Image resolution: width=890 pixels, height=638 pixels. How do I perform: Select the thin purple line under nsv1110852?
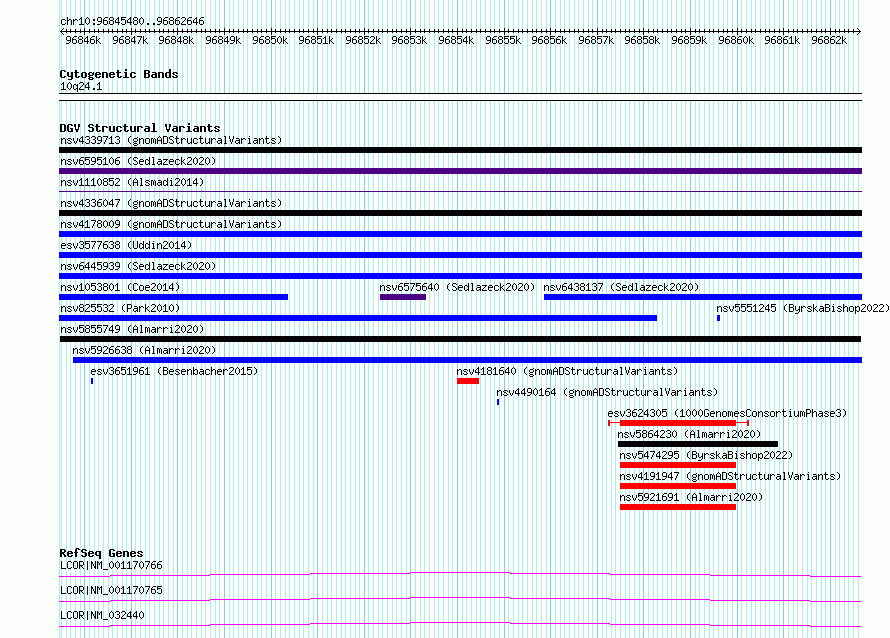click(460, 192)
